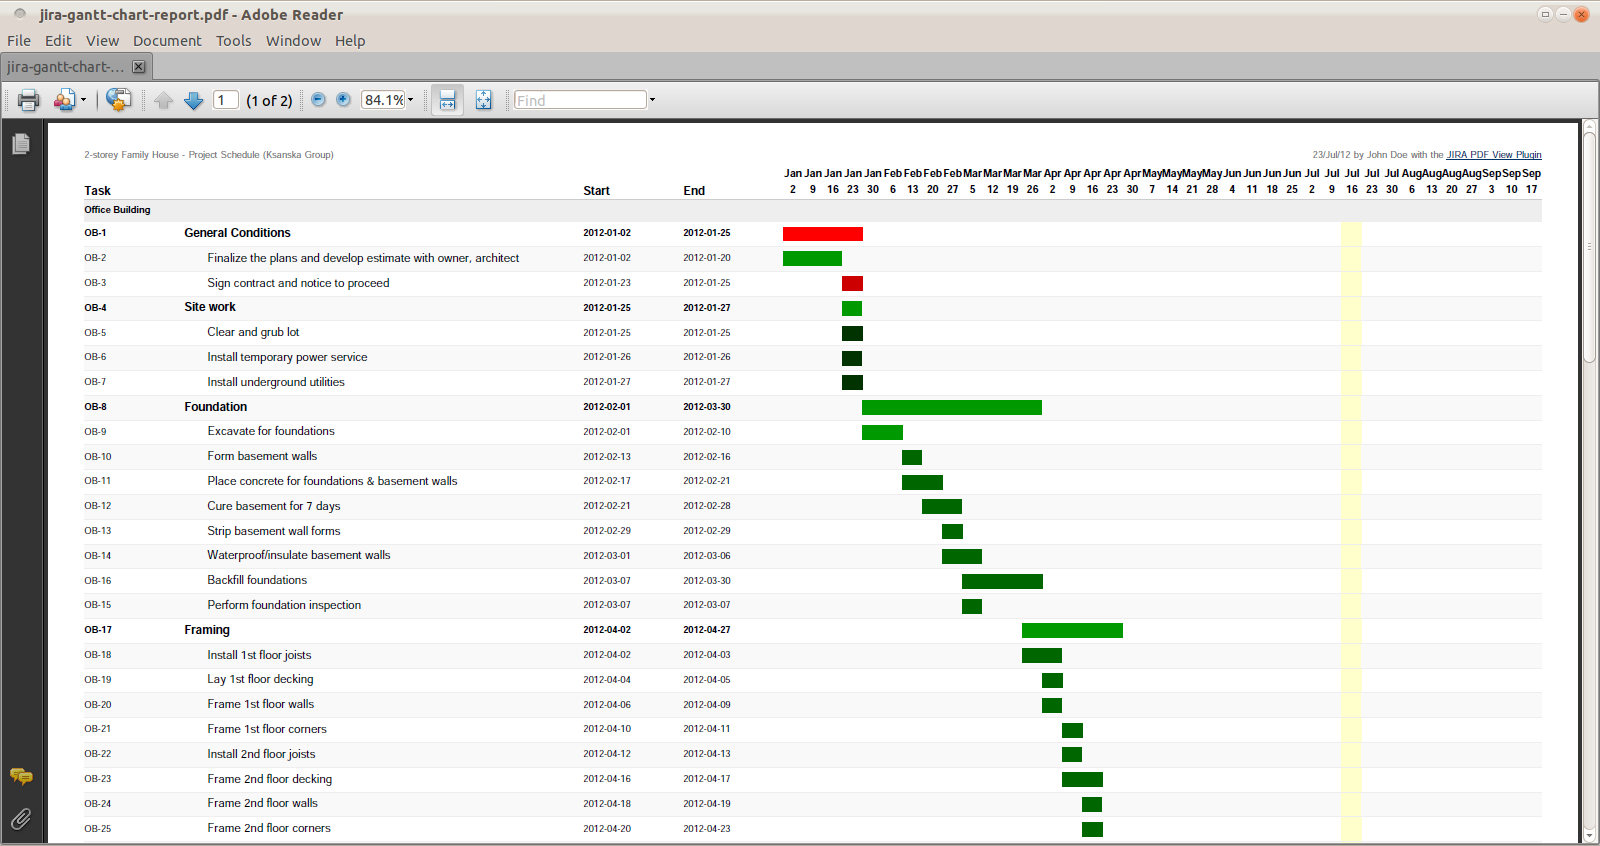Click the globe web conference icon
Screen dimensions: 1600x846
pos(118,100)
